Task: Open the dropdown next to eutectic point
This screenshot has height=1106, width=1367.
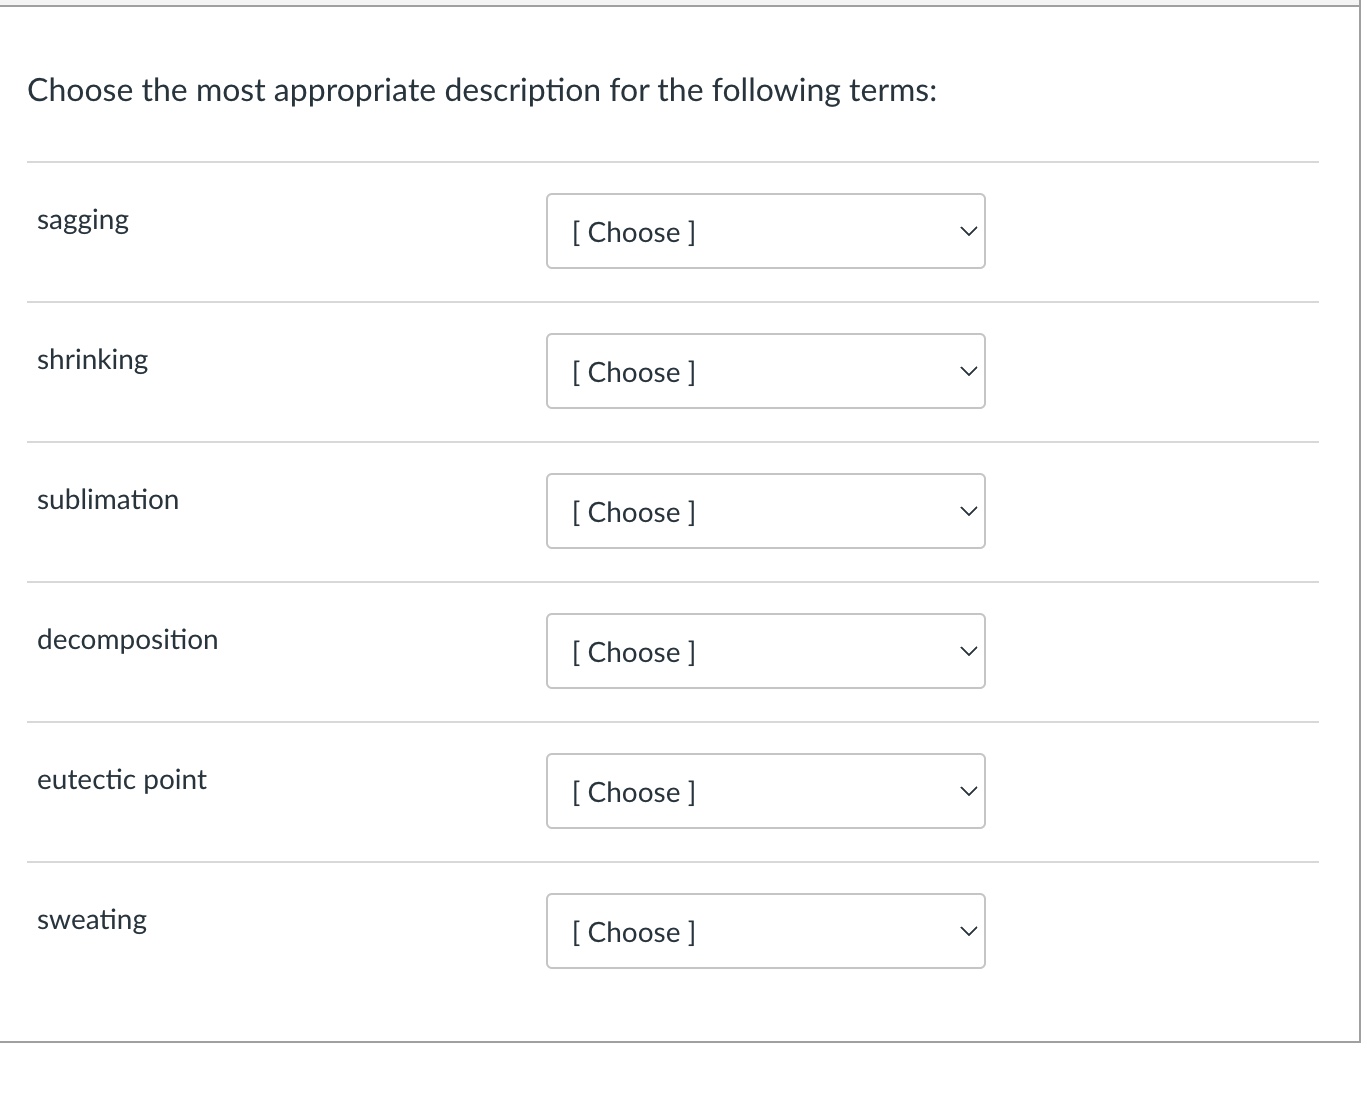Action: [x=765, y=791]
